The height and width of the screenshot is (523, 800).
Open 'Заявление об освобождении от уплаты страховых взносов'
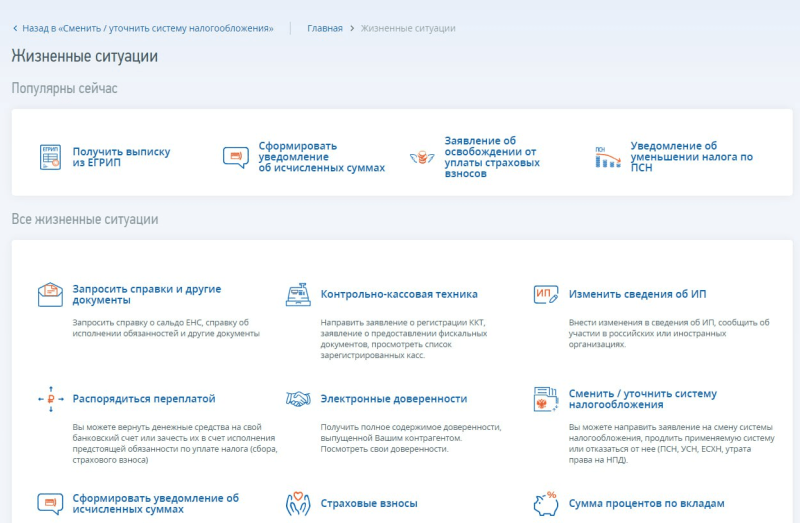[492, 157]
